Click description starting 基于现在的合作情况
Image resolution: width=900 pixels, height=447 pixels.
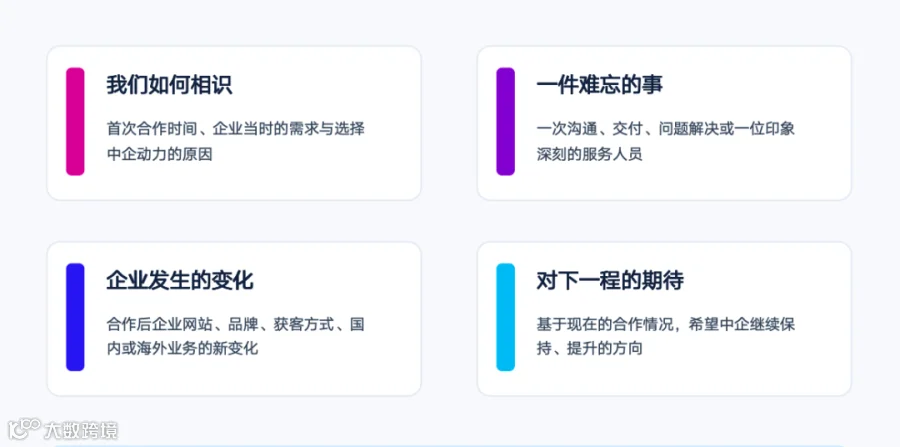click(666, 337)
